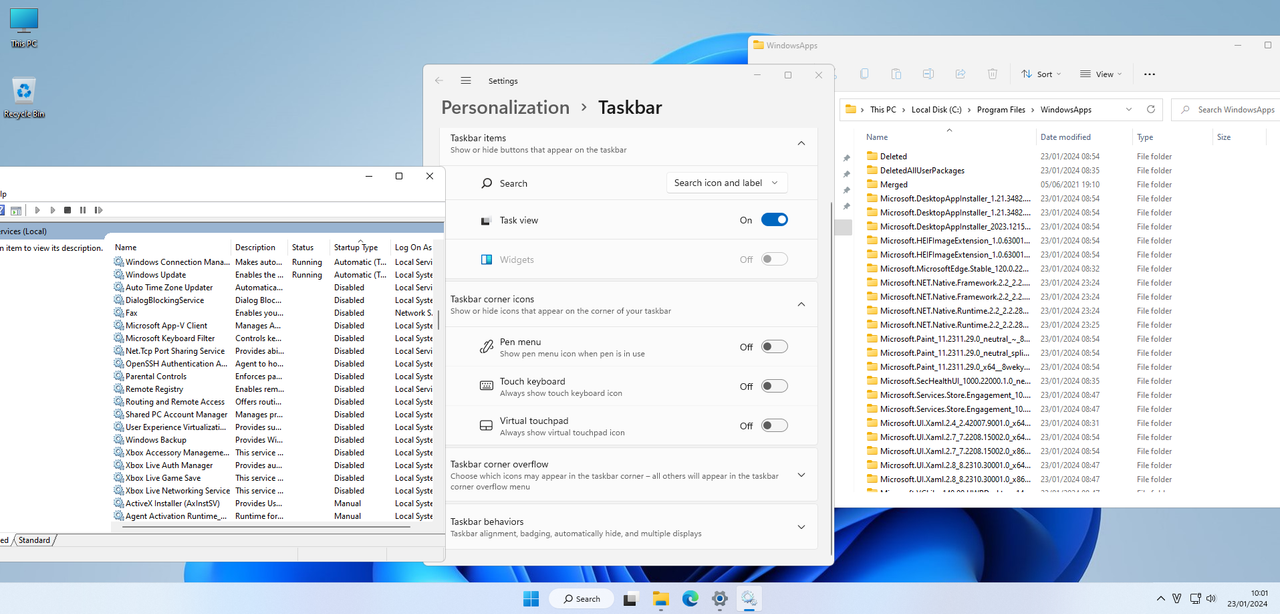Click the Start service play icon in Services toolbar
Screen dimensions: 1280x614
click(38, 210)
